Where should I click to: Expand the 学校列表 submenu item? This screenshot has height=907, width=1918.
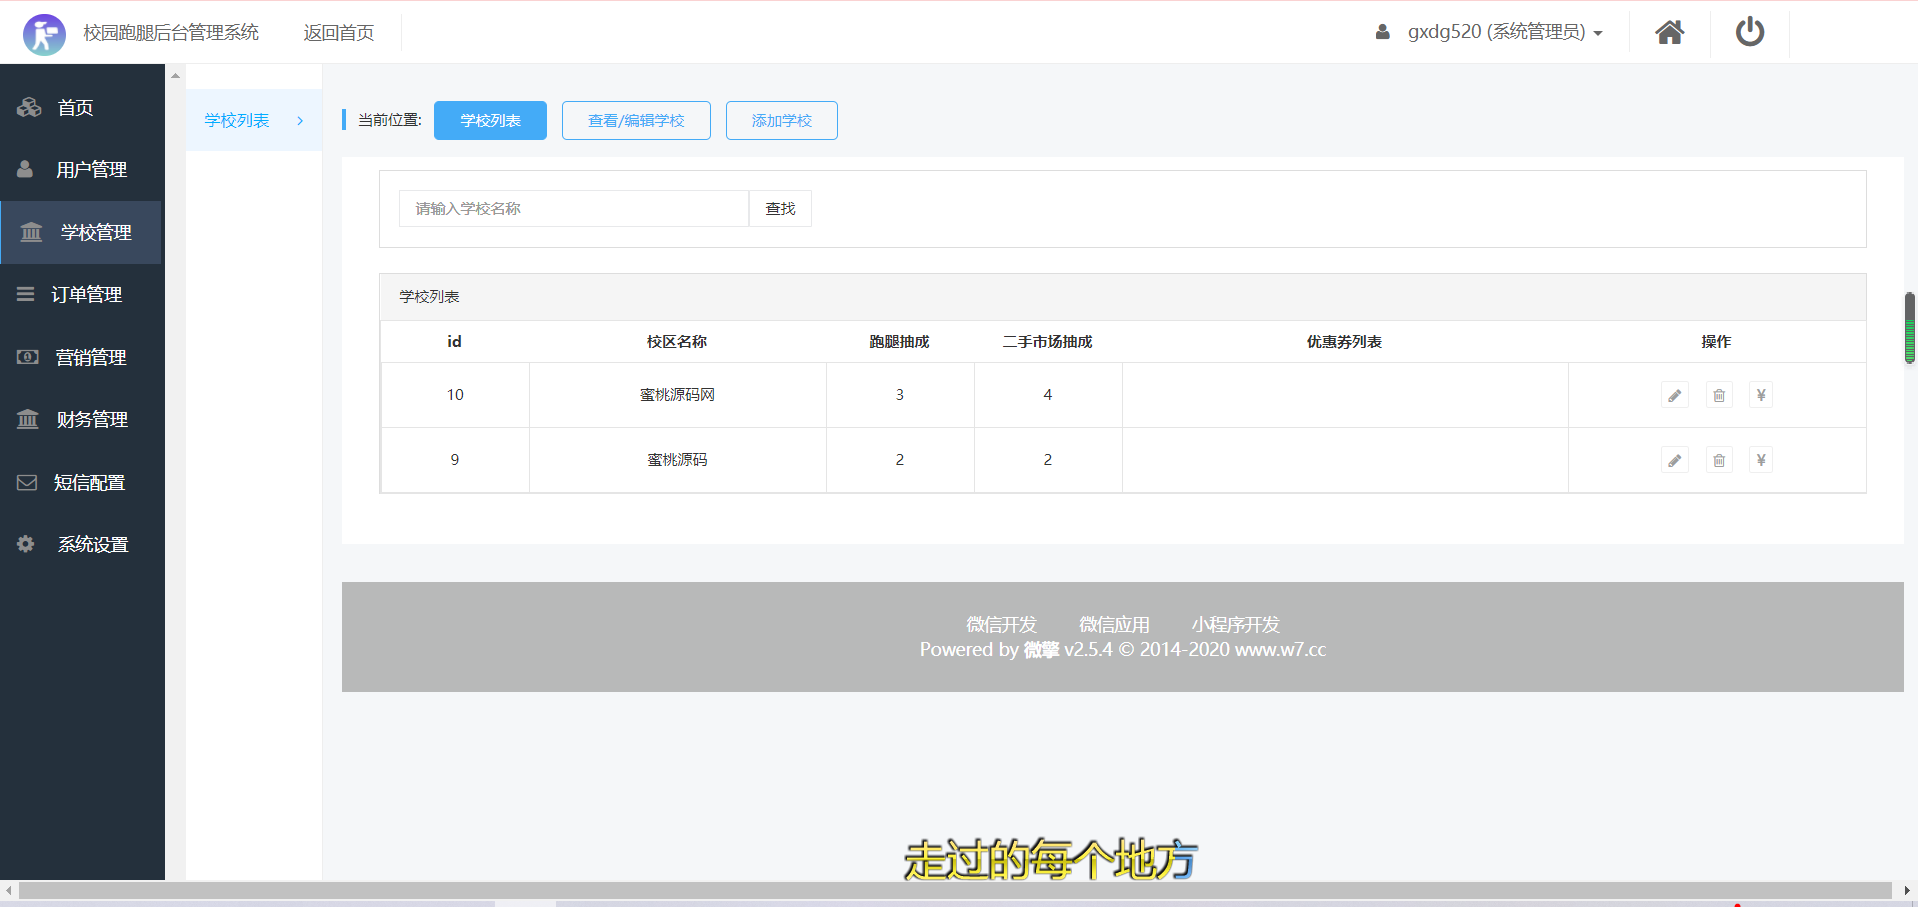click(x=253, y=121)
